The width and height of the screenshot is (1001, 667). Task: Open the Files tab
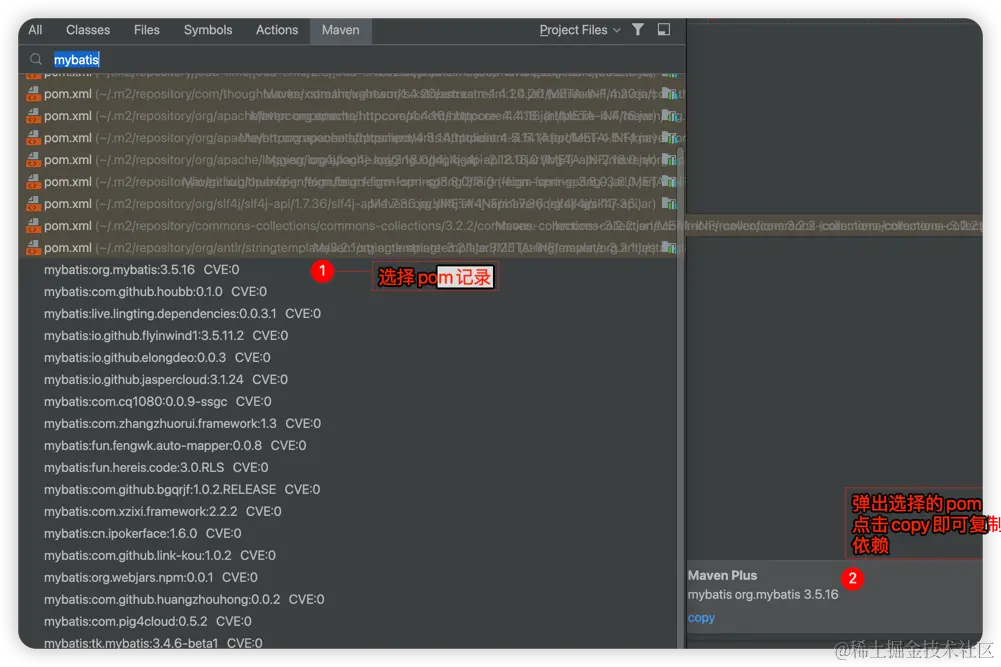click(146, 30)
